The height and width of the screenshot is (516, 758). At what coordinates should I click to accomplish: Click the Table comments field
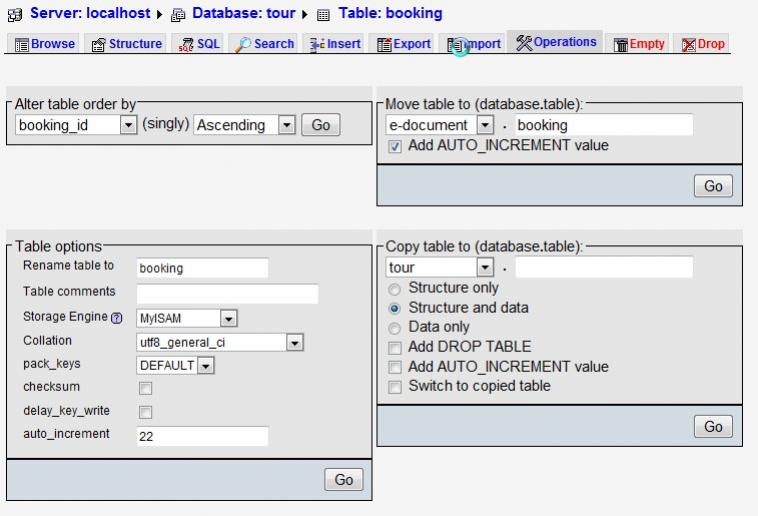coord(227,294)
